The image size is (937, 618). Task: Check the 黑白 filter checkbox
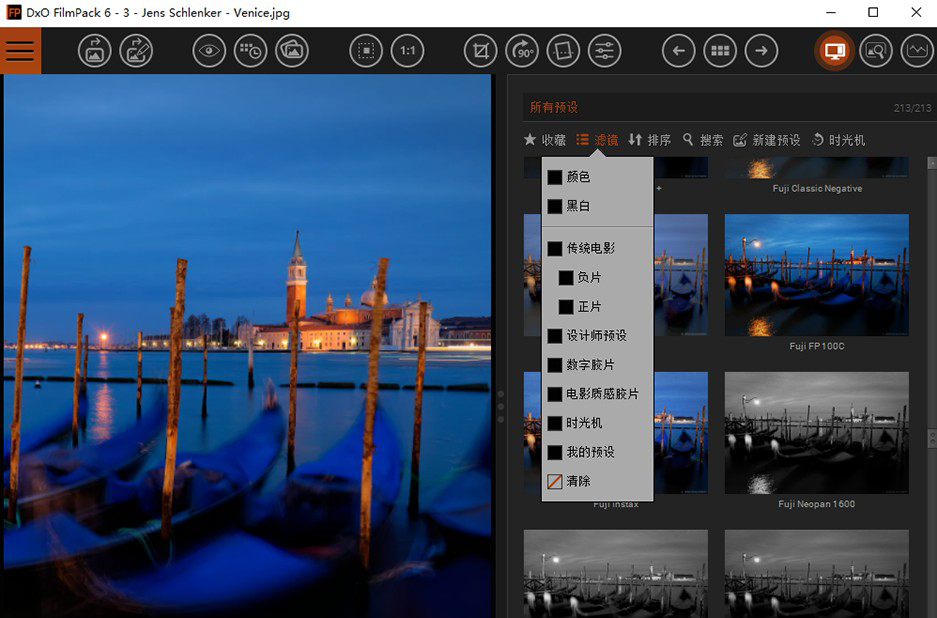point(555,206)
